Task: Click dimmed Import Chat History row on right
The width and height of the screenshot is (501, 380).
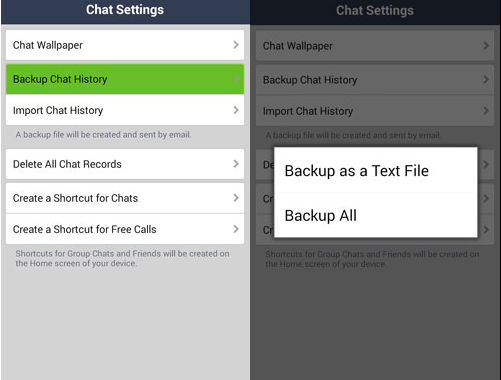Action: (x=375, y=111)
